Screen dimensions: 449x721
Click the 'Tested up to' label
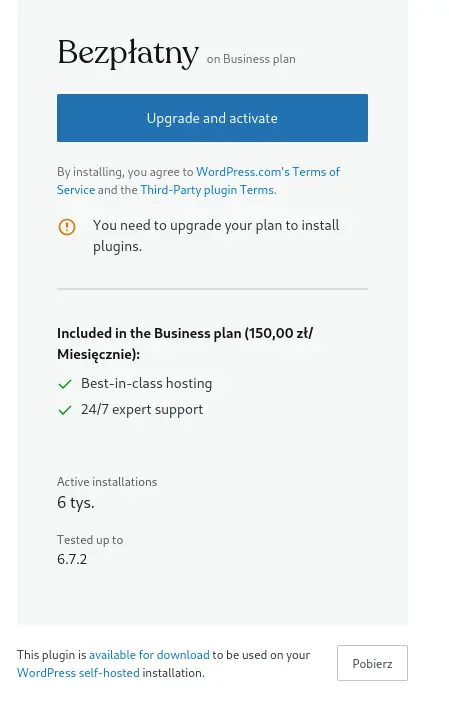90,540
